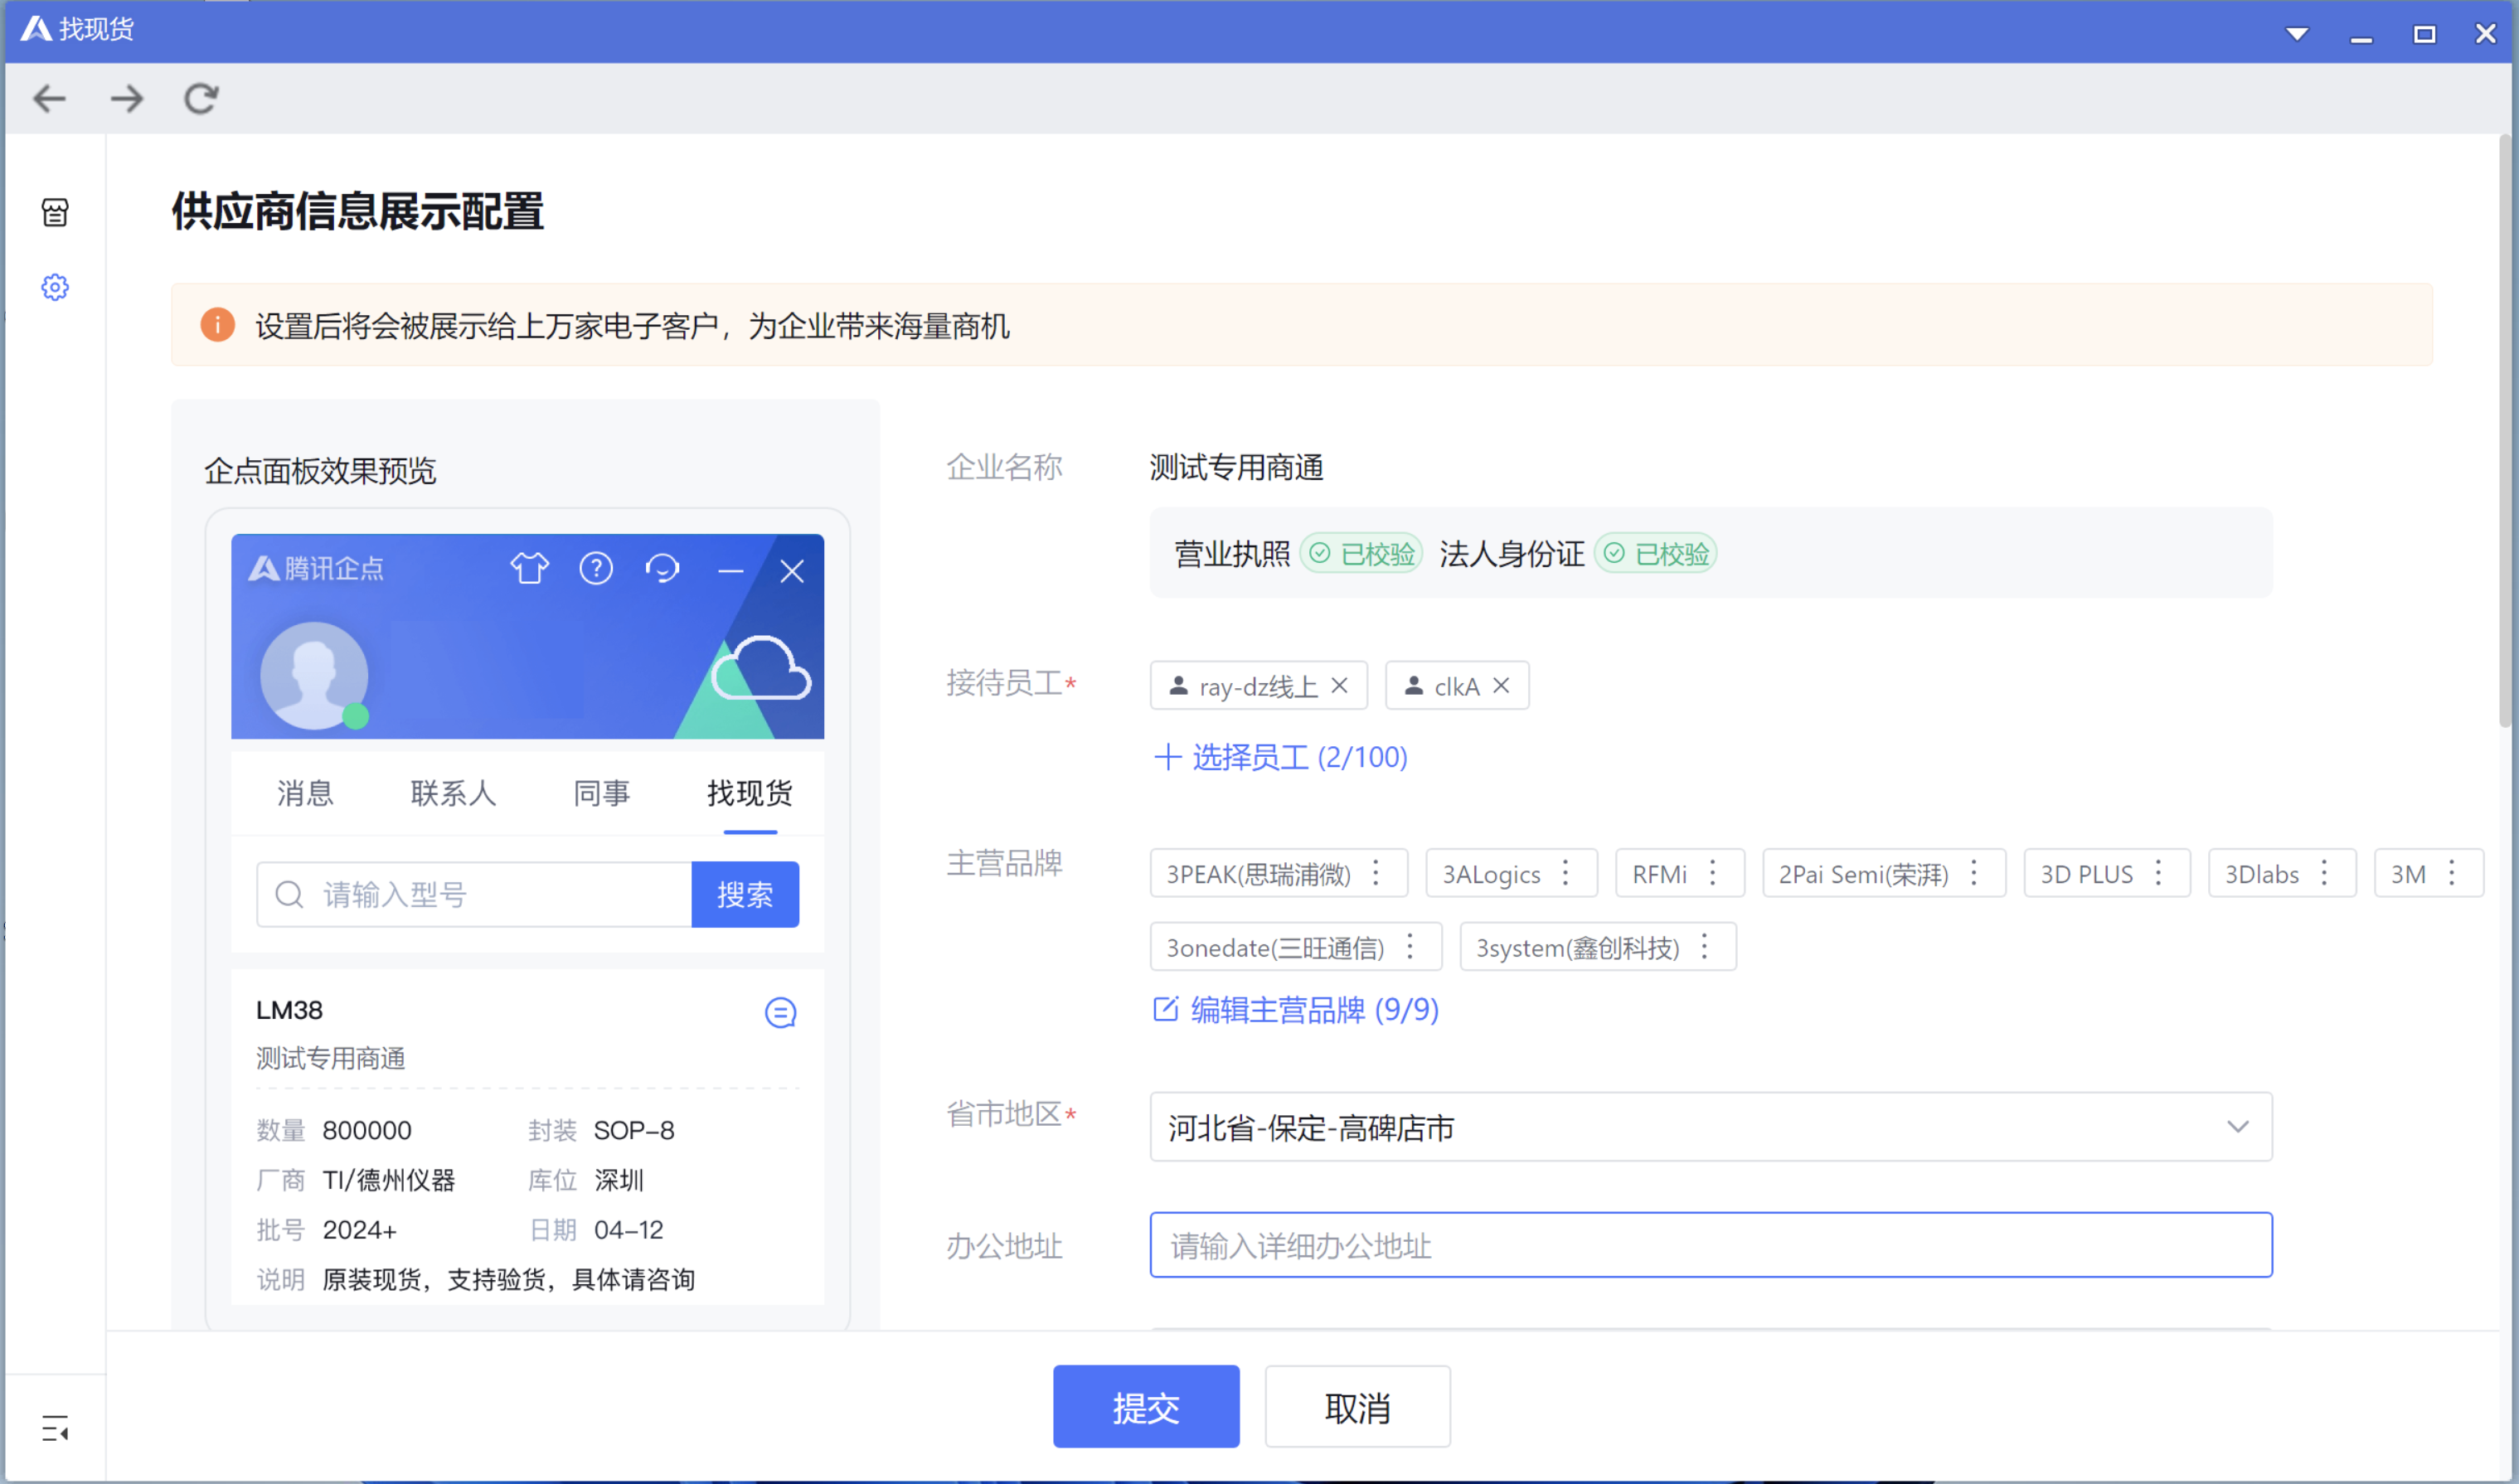The height and width of the screenshot is (1484, 2519).
Task: Click the 找现货 app logo in title bar
Action: click(37, 29)
